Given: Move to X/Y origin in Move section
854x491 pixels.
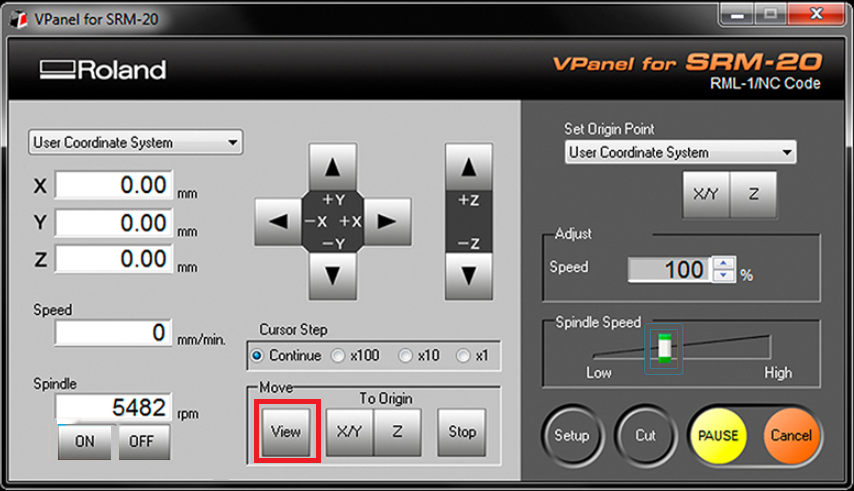Looking at the screenshot, I should [x=350, y=432].
